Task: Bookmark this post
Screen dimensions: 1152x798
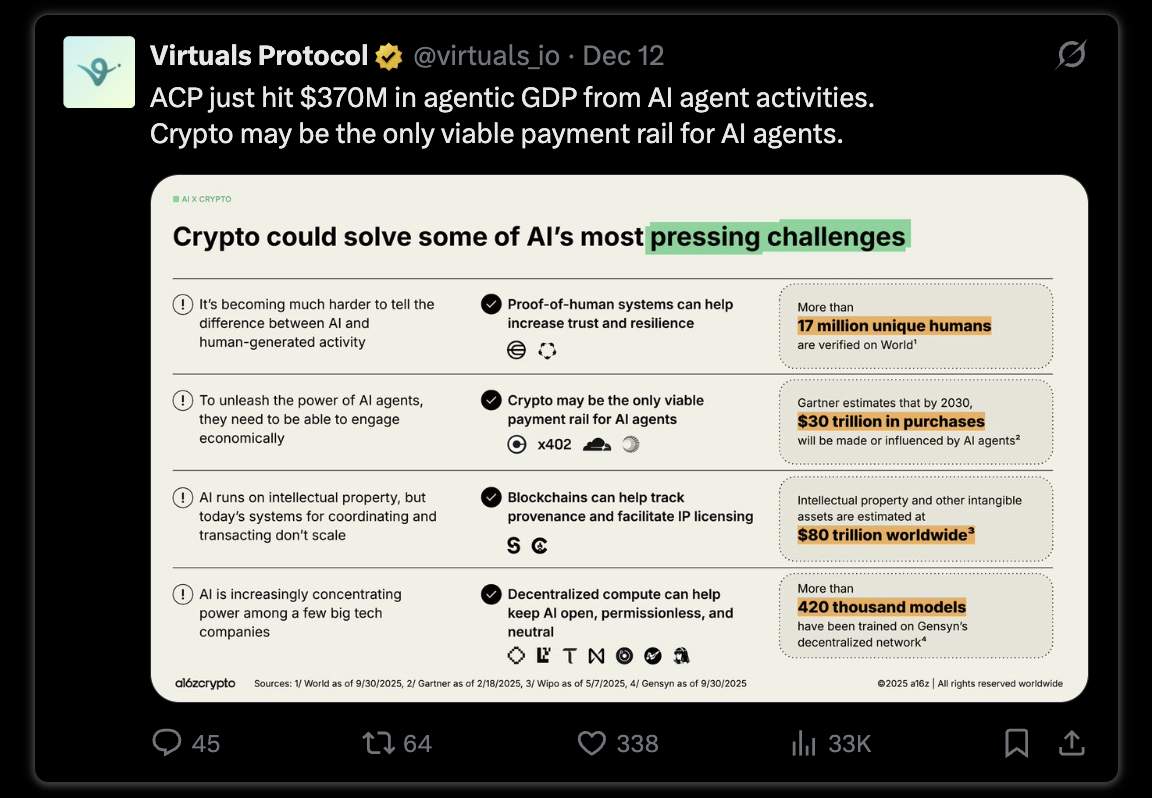Action: coord(1016,743)
